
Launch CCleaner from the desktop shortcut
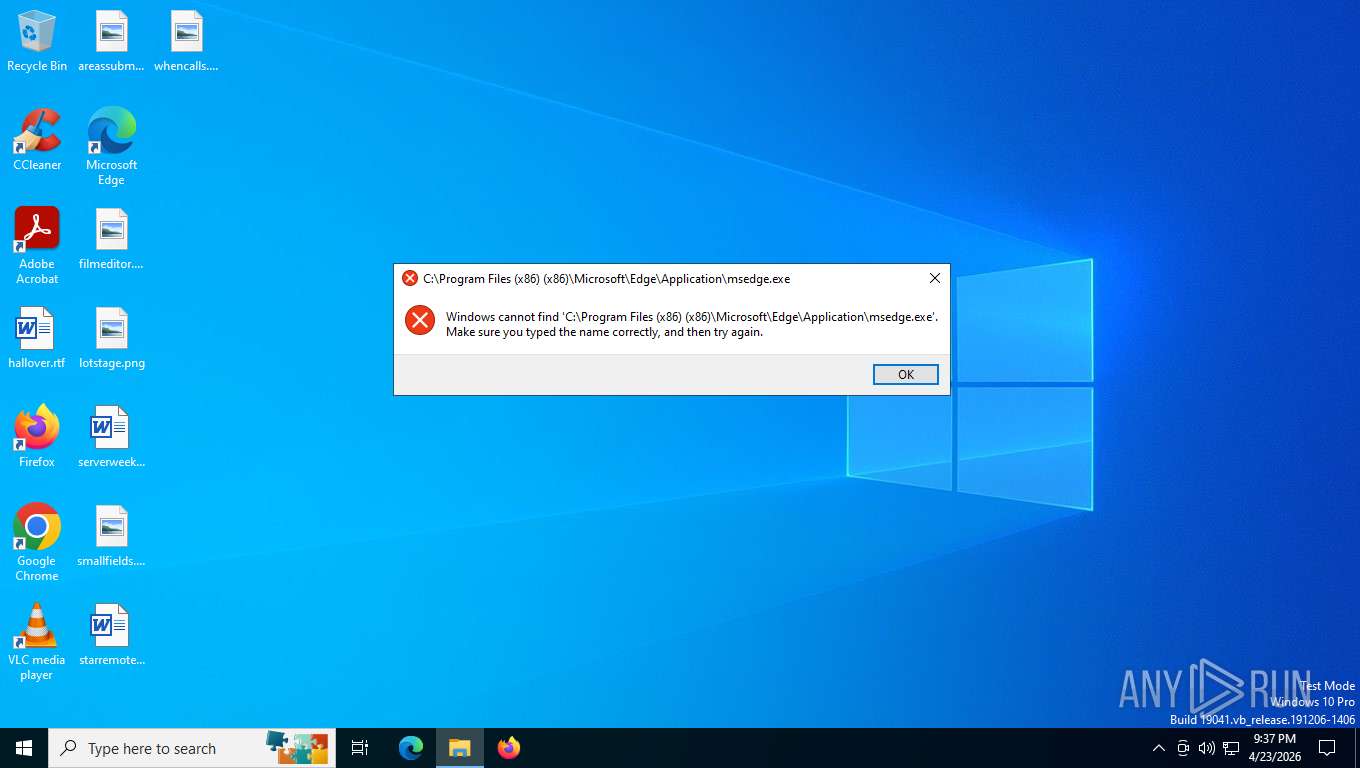click(37, 140)
